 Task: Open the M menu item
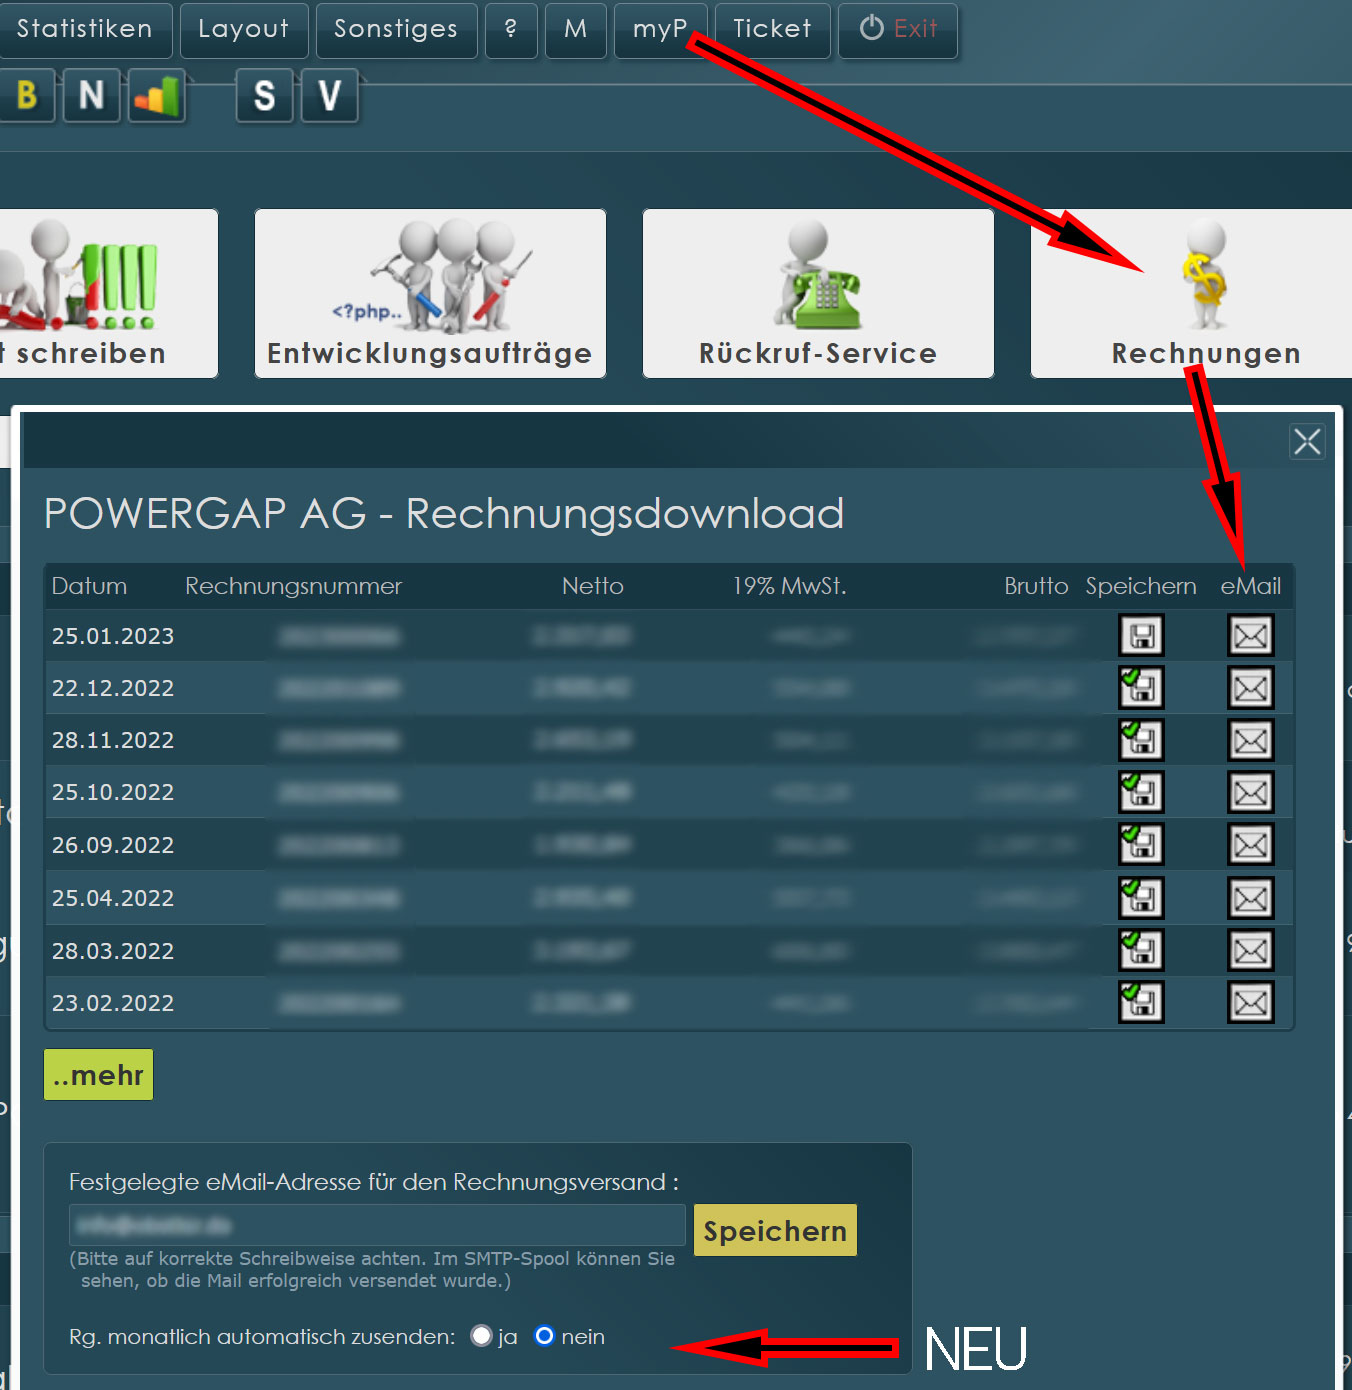pos(576,30)
